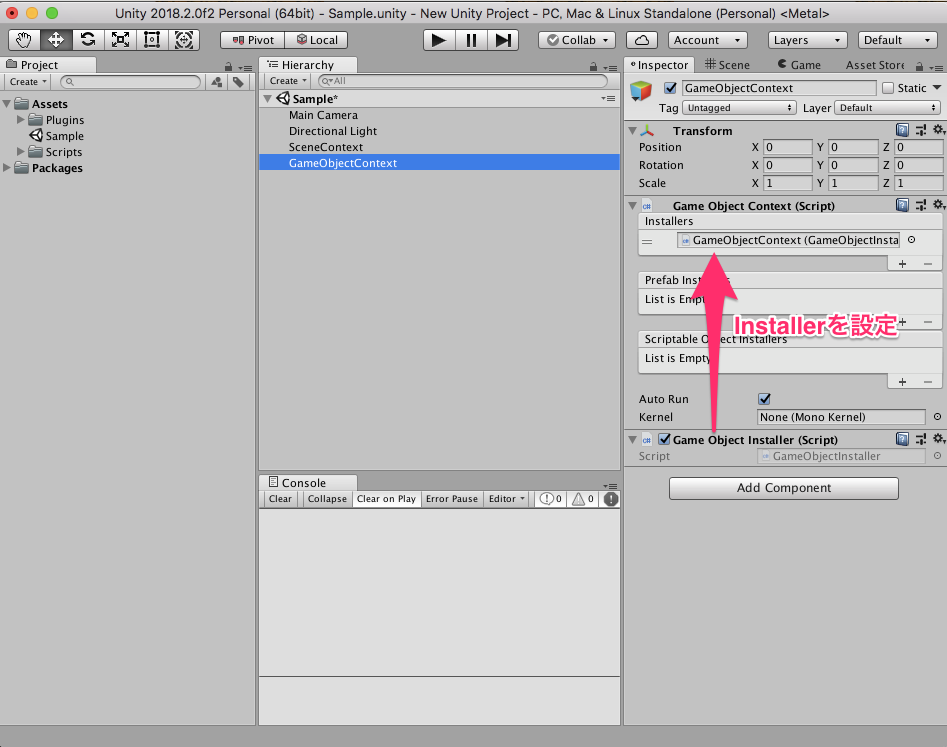Collapse the Sample scene in Hierarchy

(268, 98)
